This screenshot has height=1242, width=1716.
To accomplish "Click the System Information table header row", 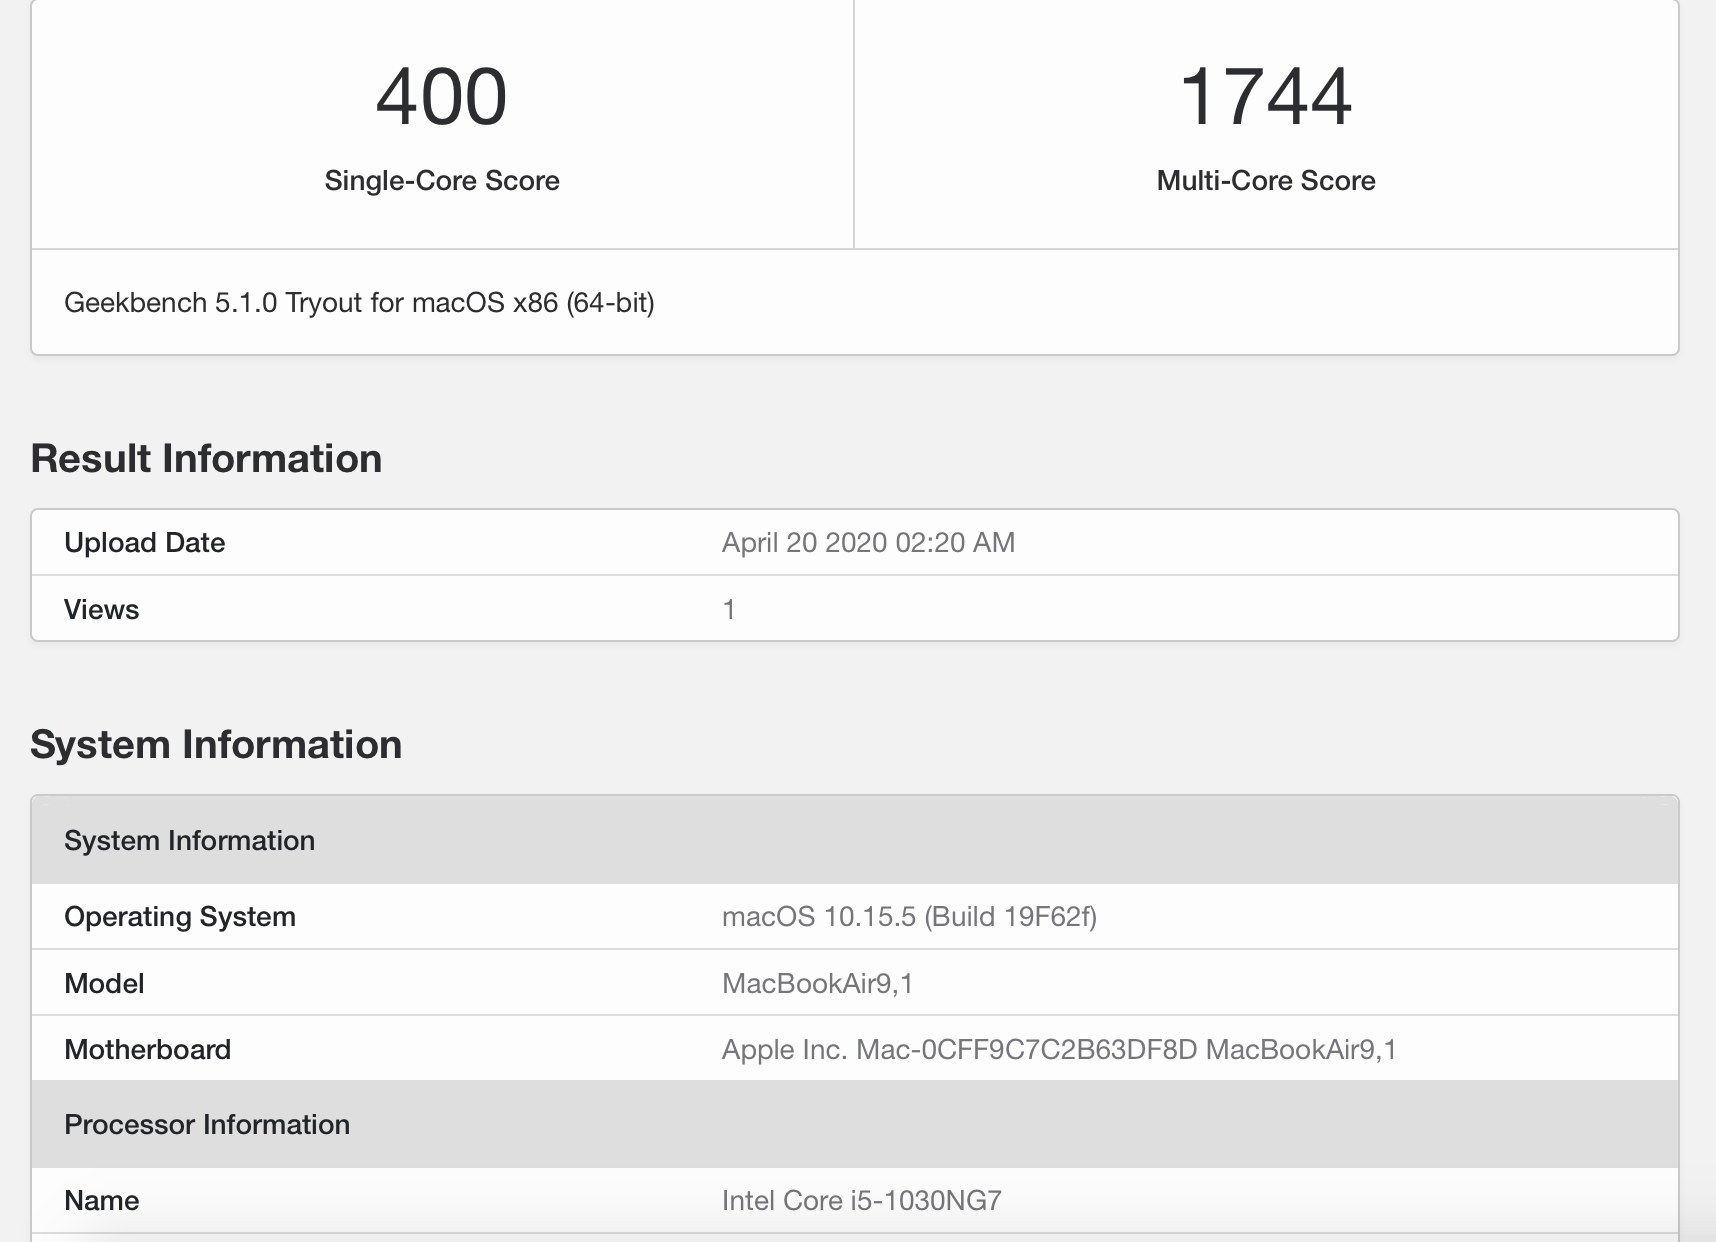I will 855,840.
